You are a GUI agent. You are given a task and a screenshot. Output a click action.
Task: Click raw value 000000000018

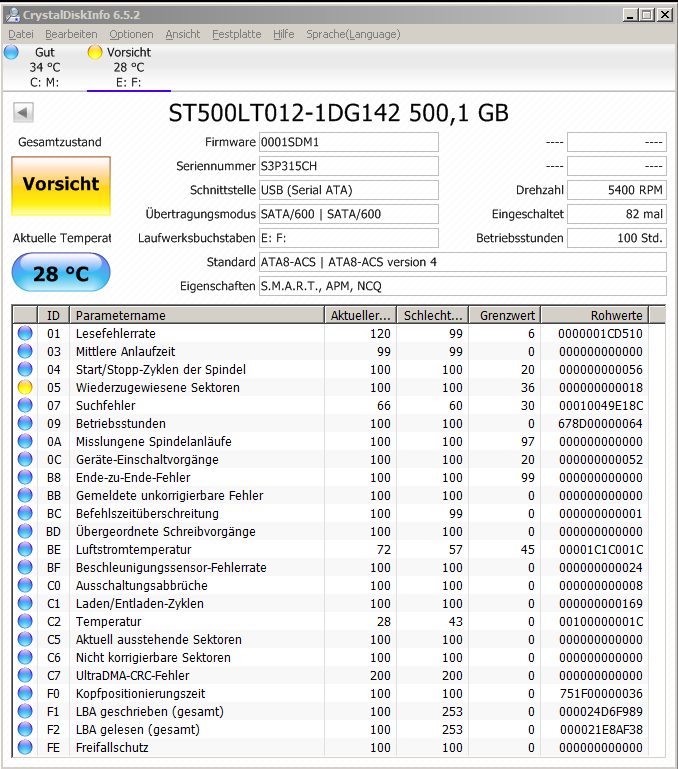click(600, 387)
